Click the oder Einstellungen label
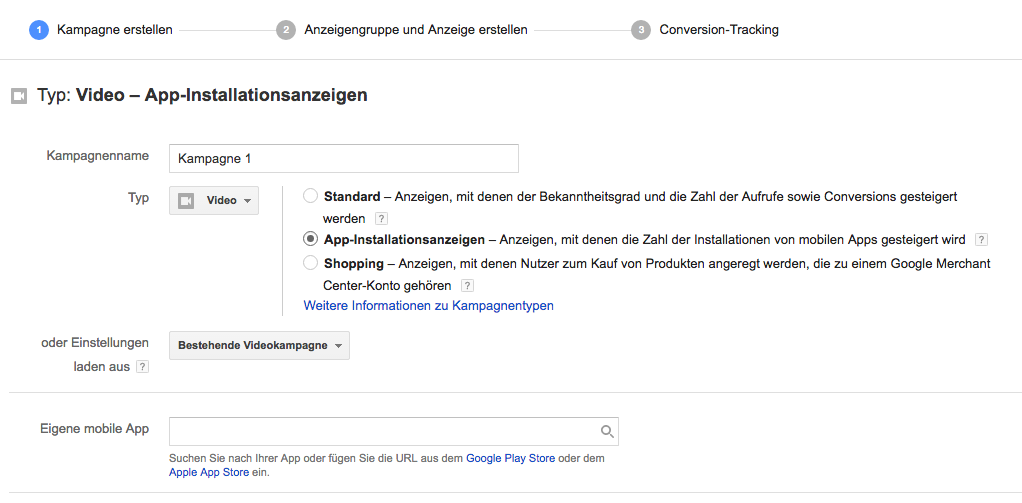Image resolution: width=1022 pixels, height=503 pixels. tap(95, 343)
